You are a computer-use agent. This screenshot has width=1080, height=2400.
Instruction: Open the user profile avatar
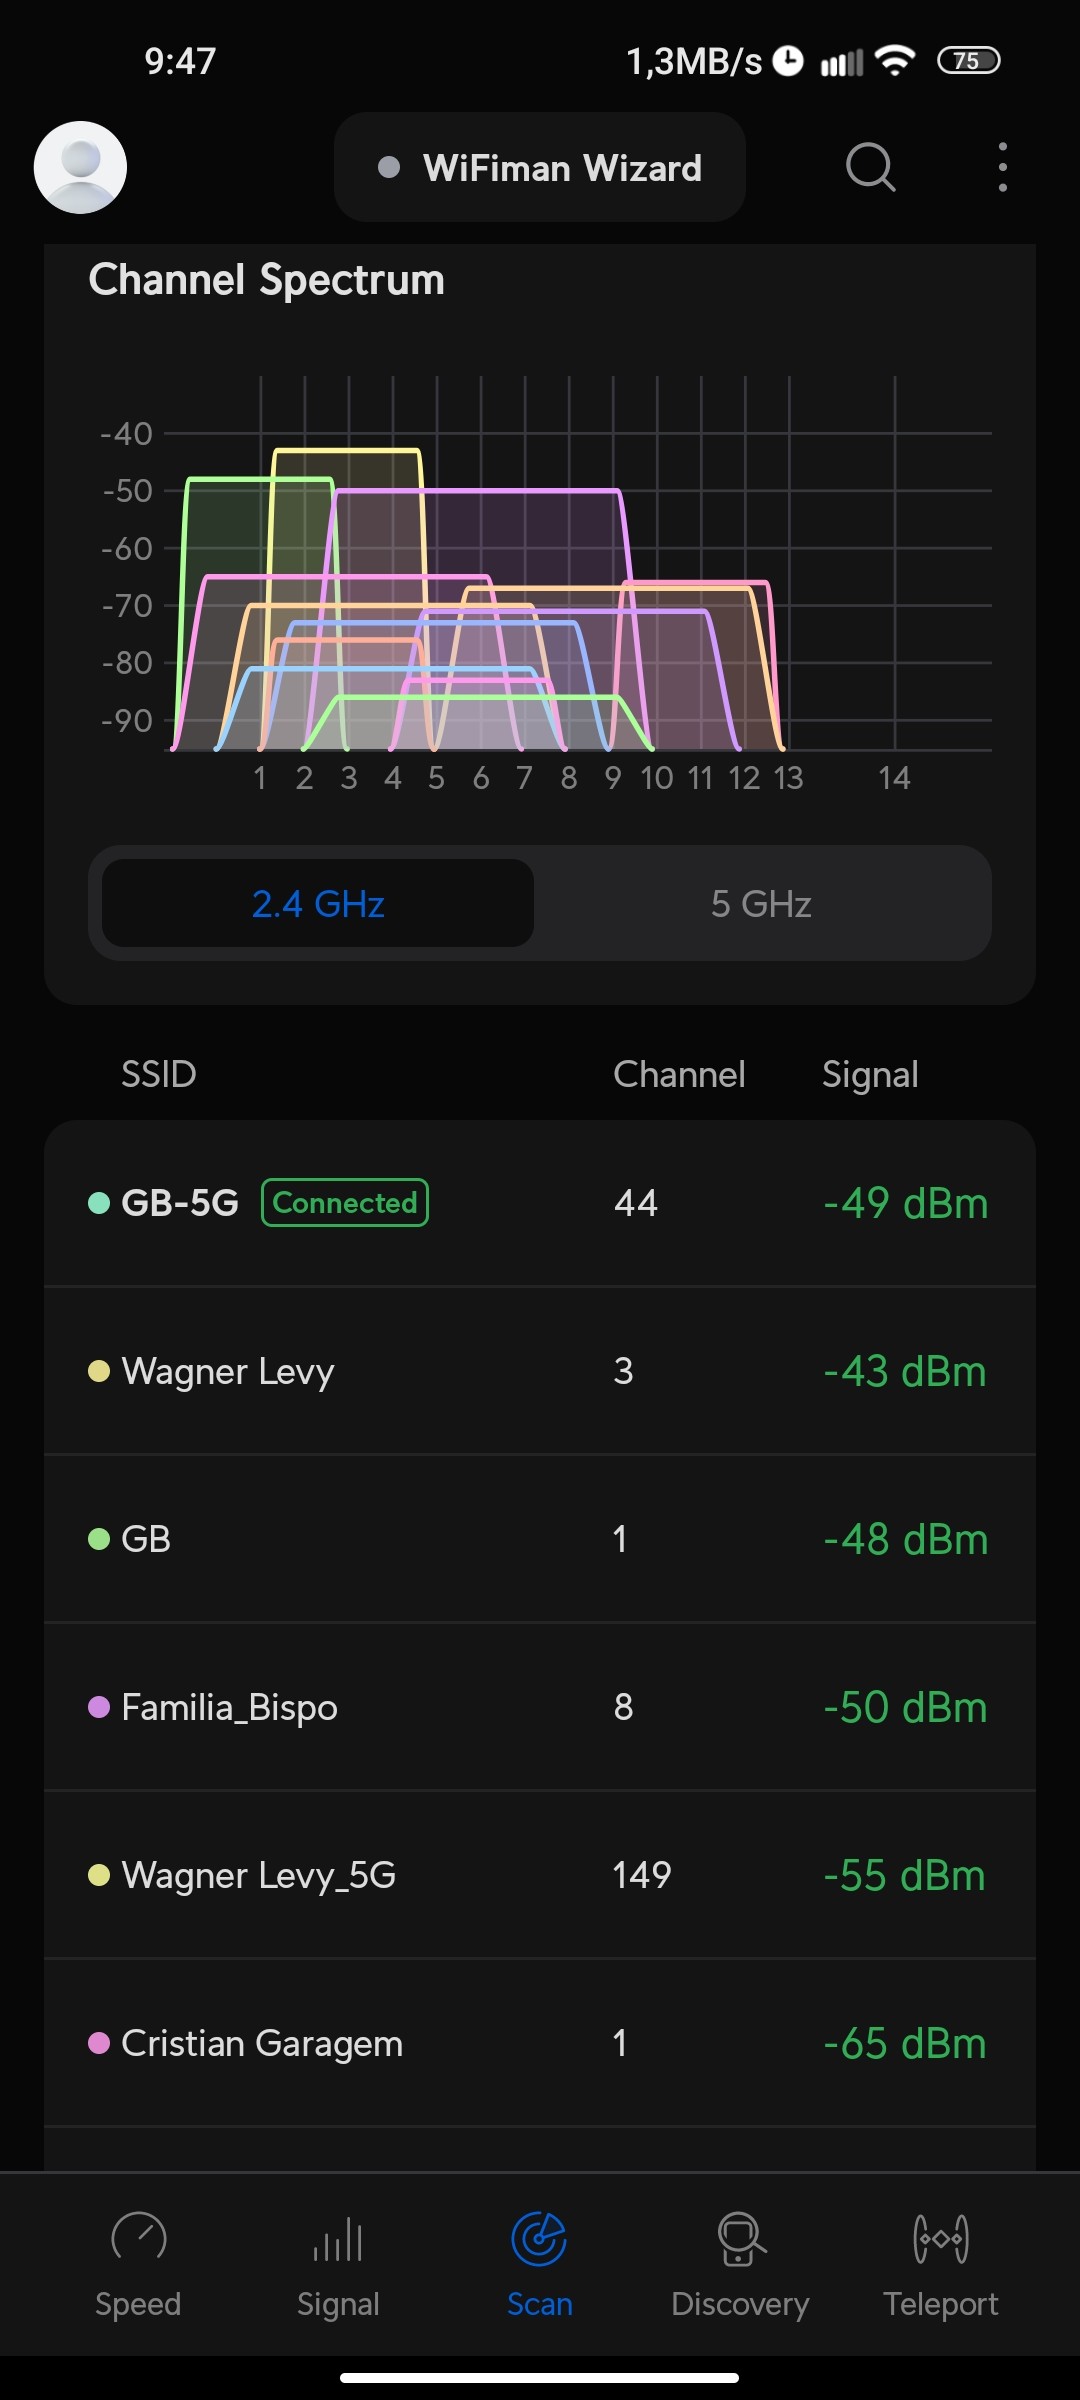pos(80,167)
